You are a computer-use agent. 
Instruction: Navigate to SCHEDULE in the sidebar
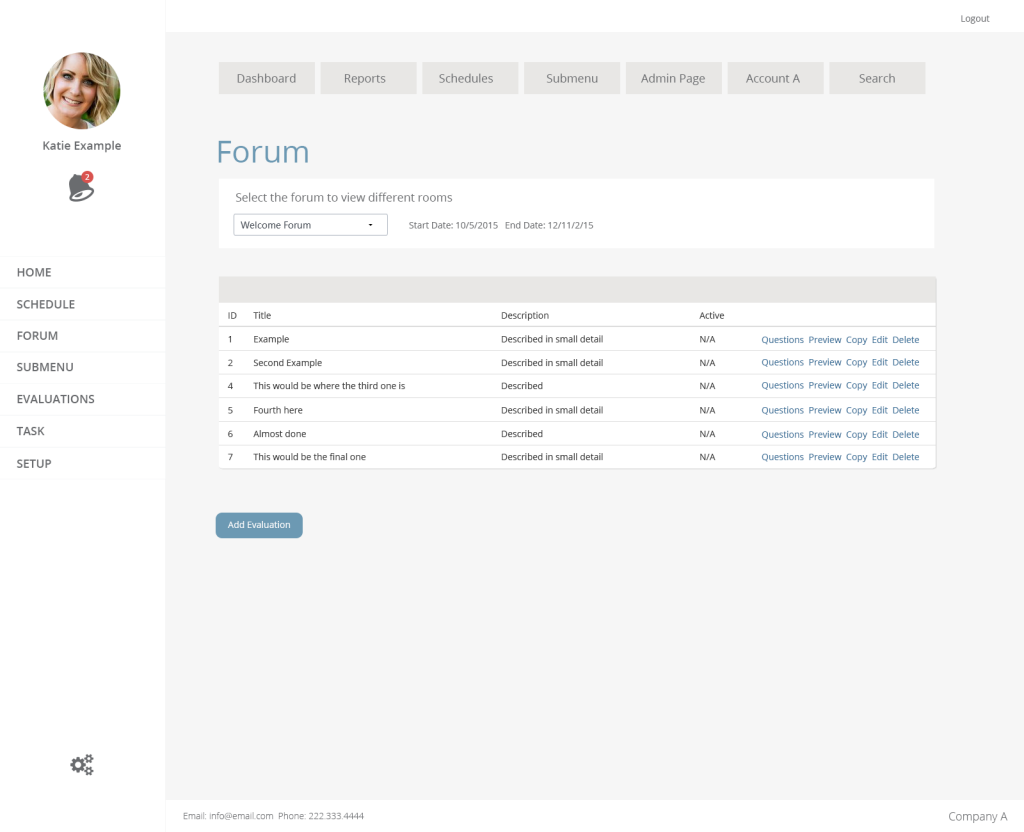pos(46,304)
